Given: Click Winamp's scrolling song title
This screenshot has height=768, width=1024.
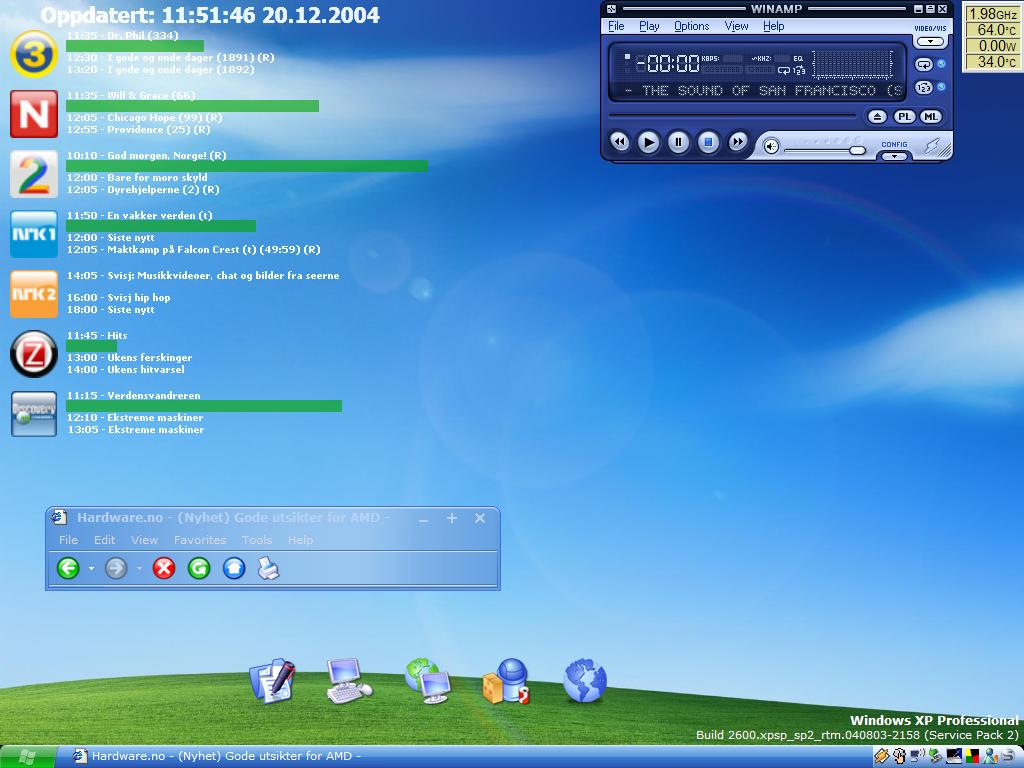Looking at the screenshot, I should coord(763,91).
